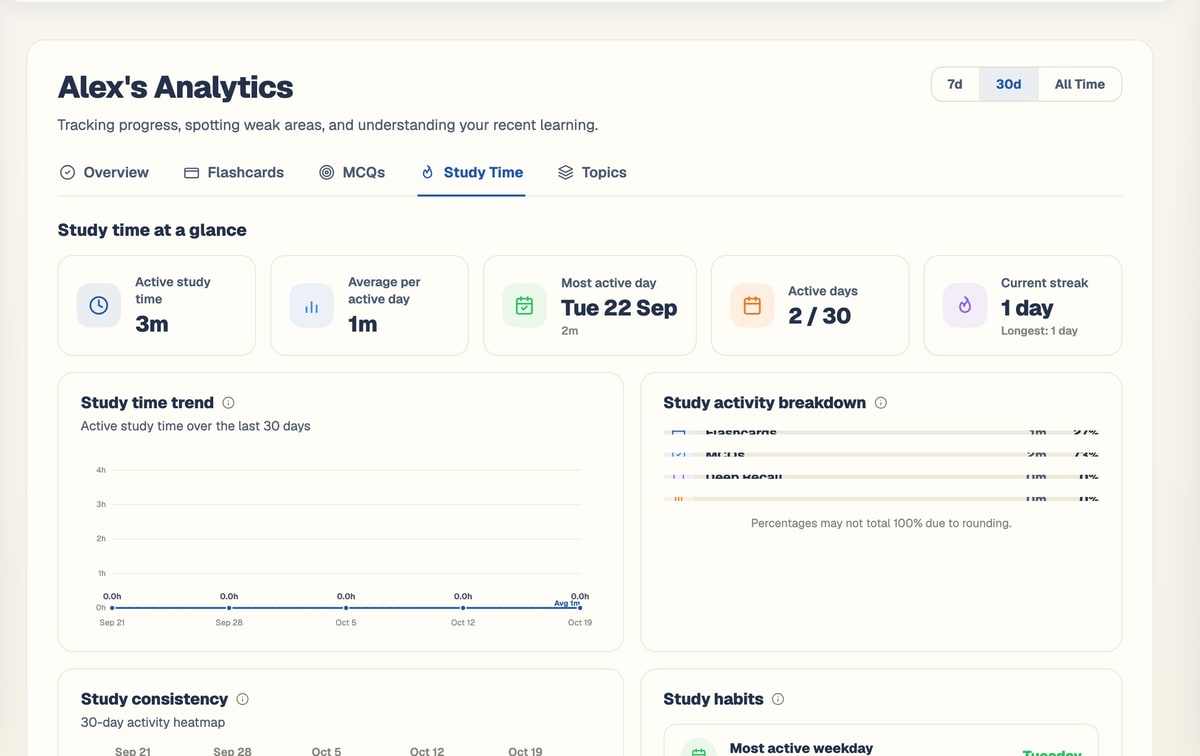Click the 'Study time at a glance' heading
1200x756 pixels.
tap(152, 230)
